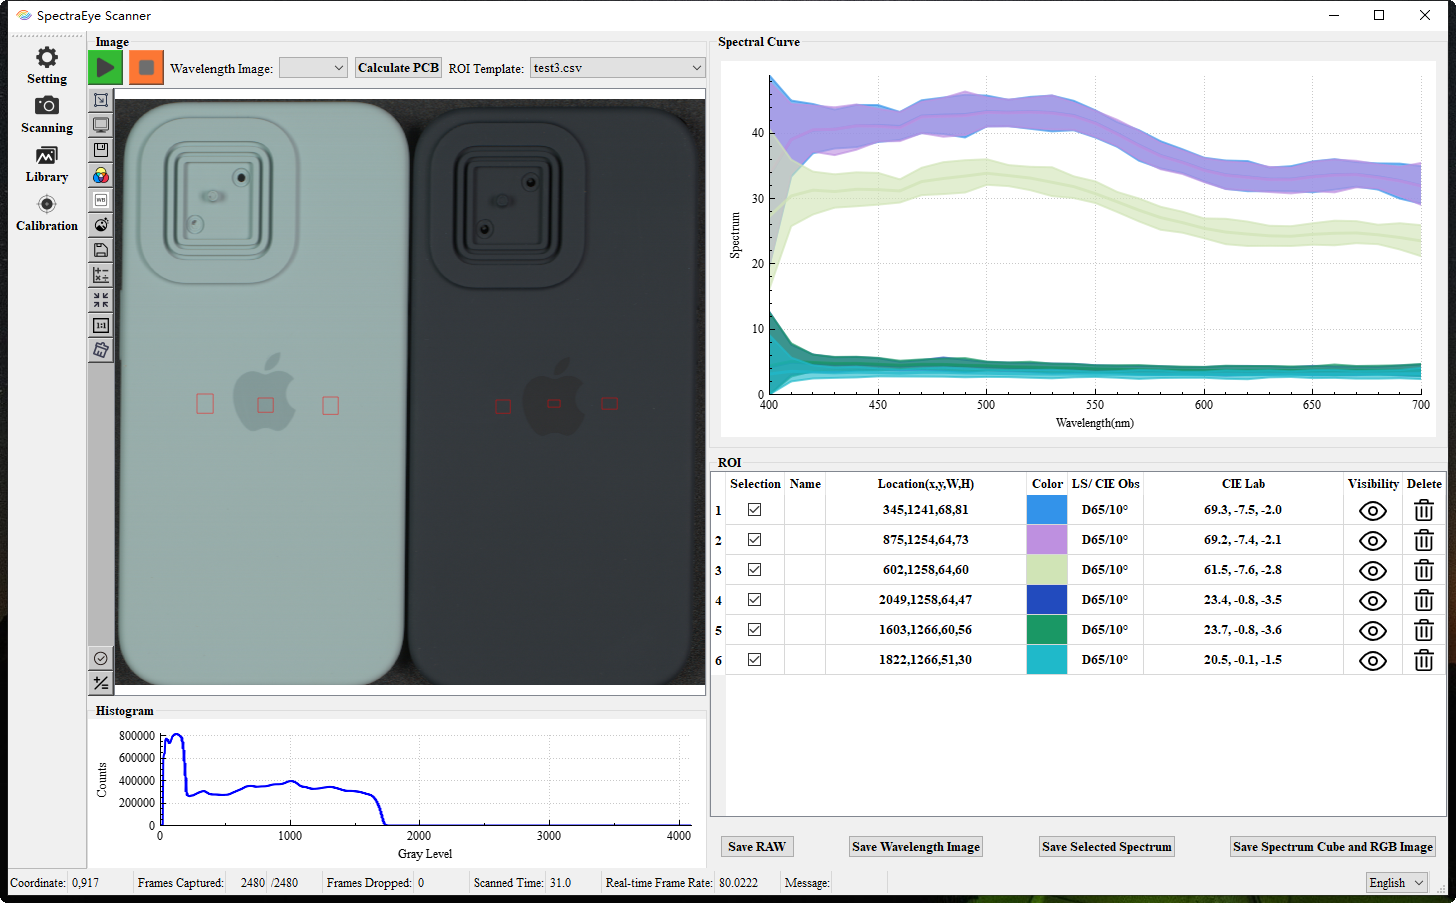The width and height of the screenshot is (1456, 903).
Task: Click the Selection column header
Action: click(x=755, y=483)
